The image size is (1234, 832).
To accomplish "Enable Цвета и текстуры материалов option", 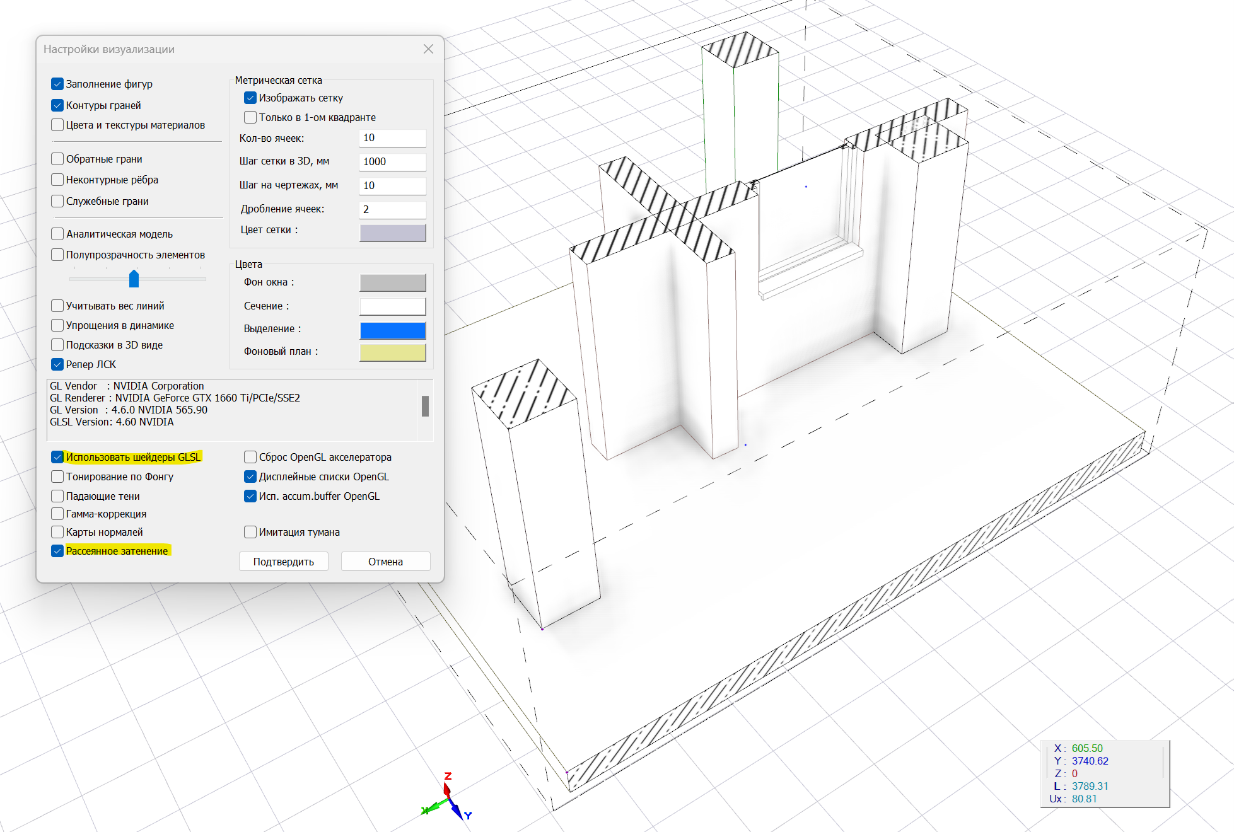I will pyautogui.click(x=58, y=125).
